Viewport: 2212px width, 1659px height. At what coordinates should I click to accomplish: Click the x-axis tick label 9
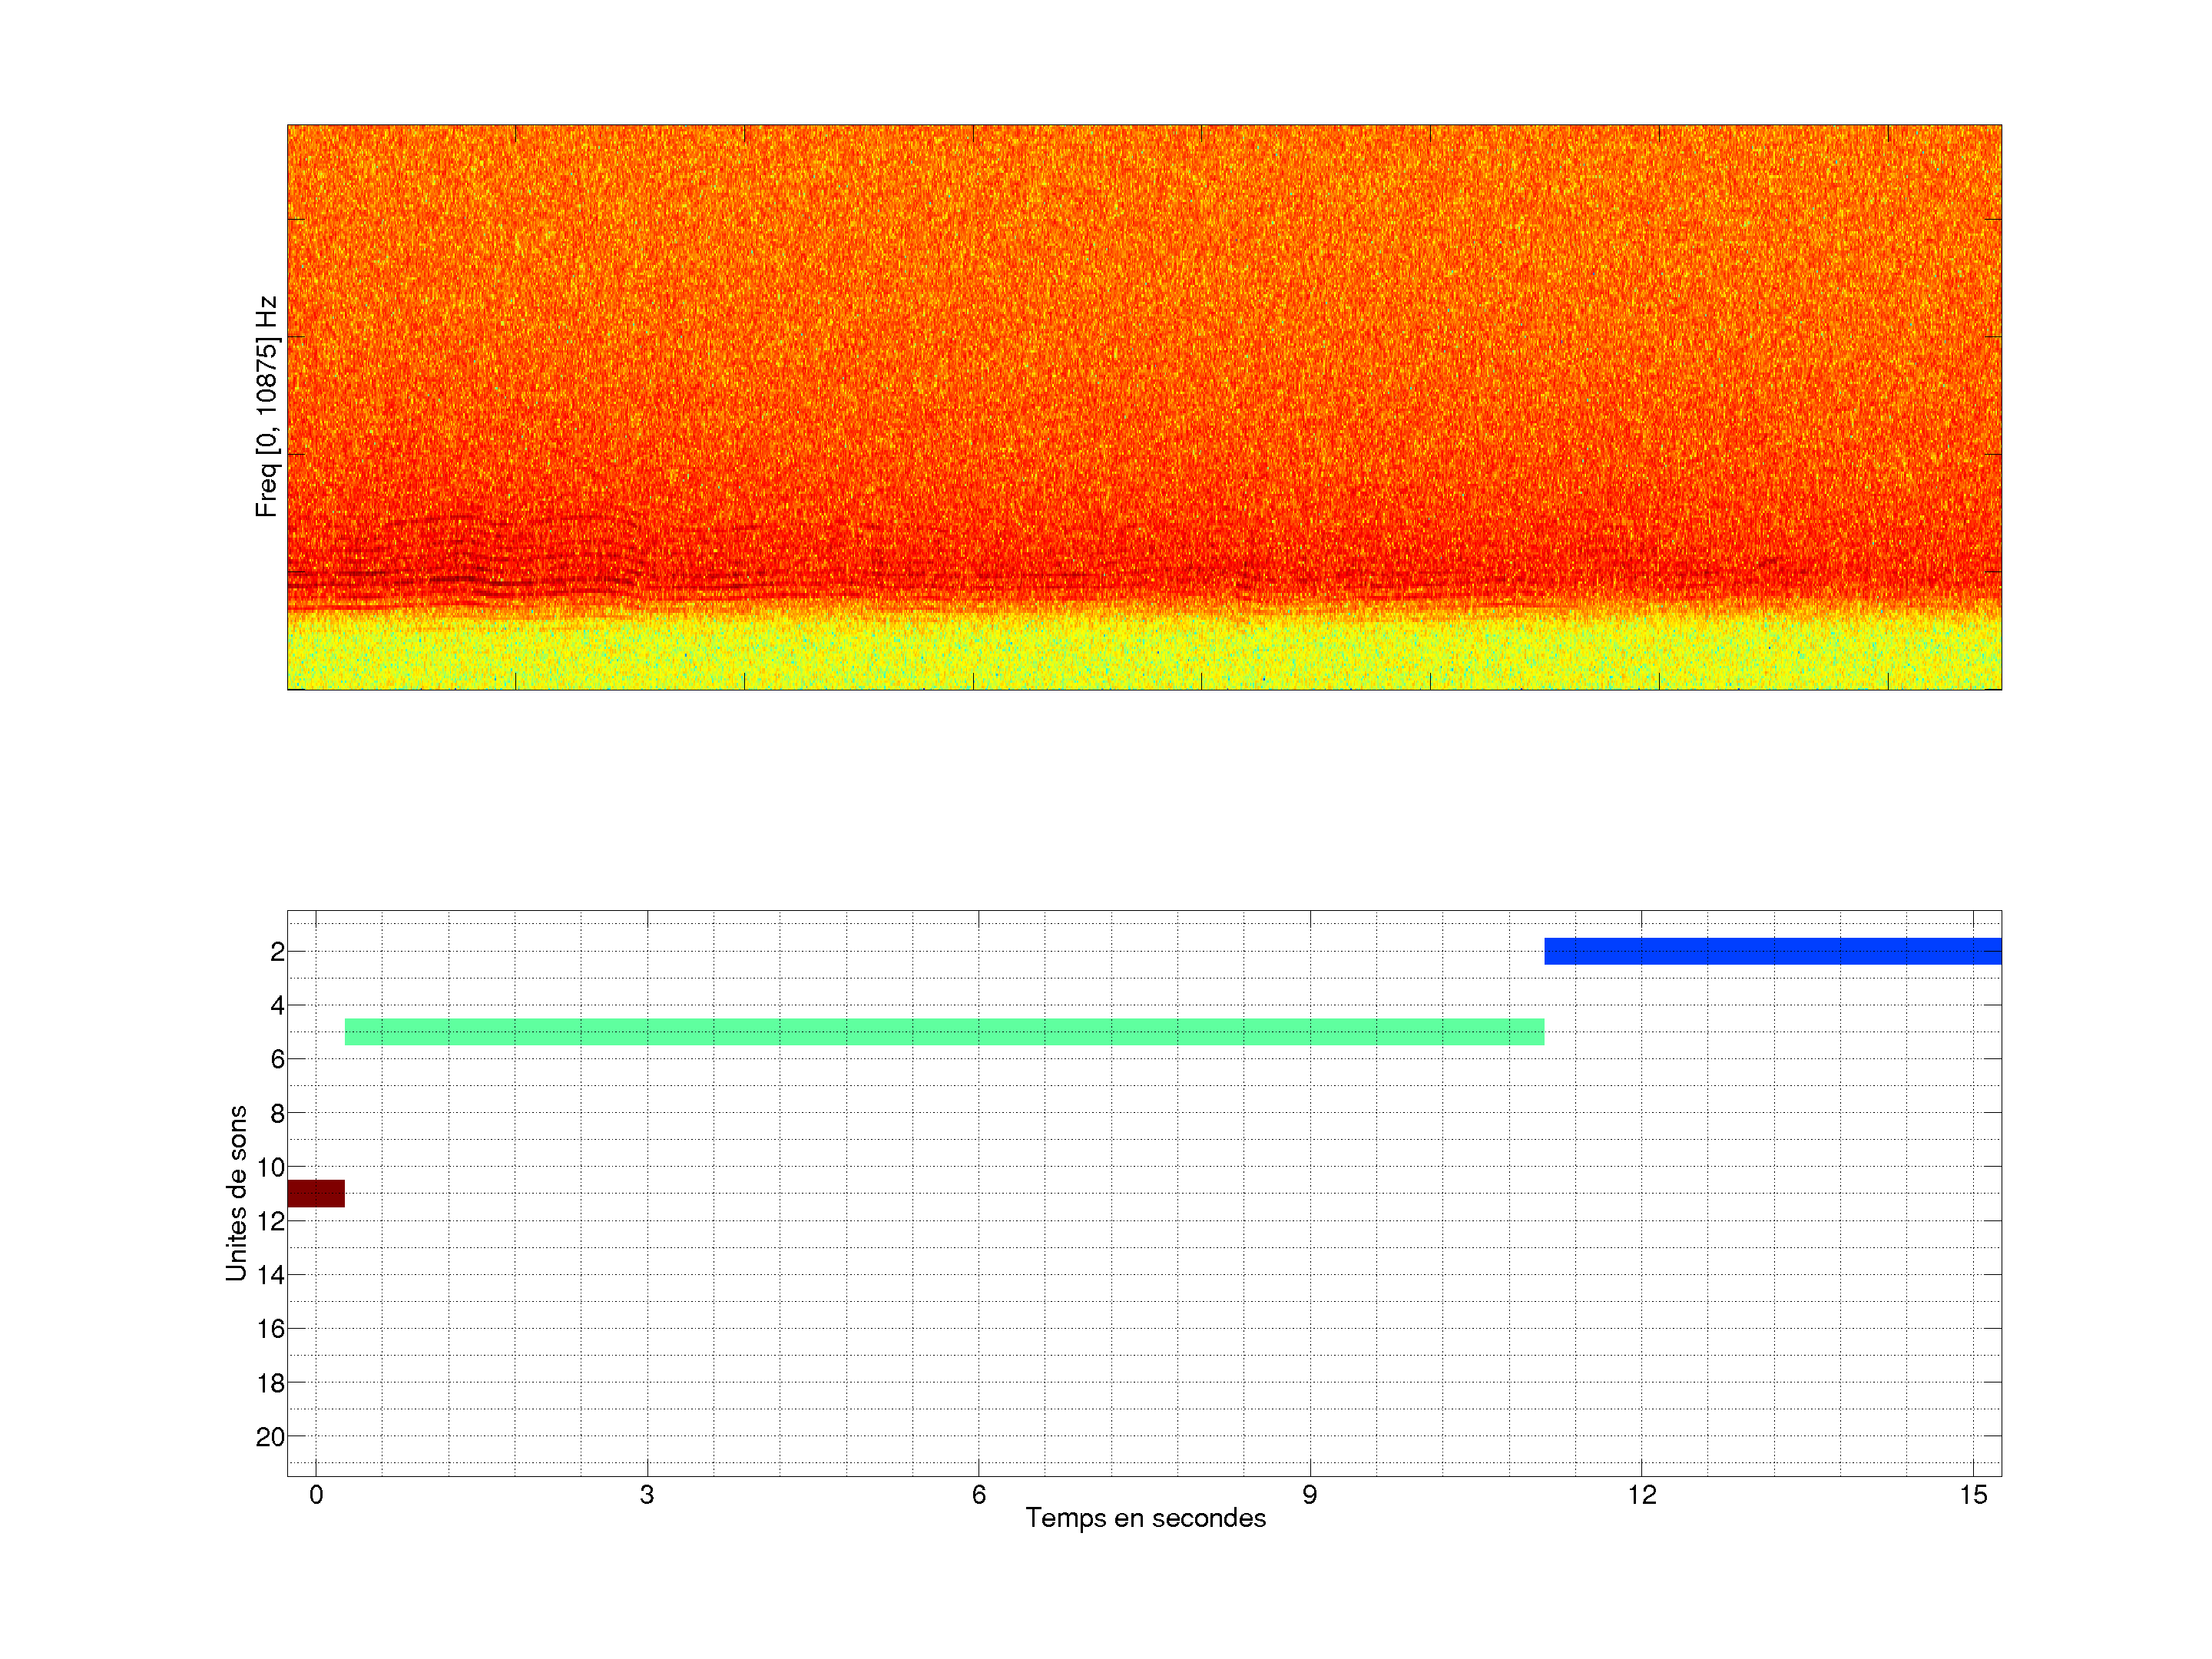click(x=1310, y=1495)
